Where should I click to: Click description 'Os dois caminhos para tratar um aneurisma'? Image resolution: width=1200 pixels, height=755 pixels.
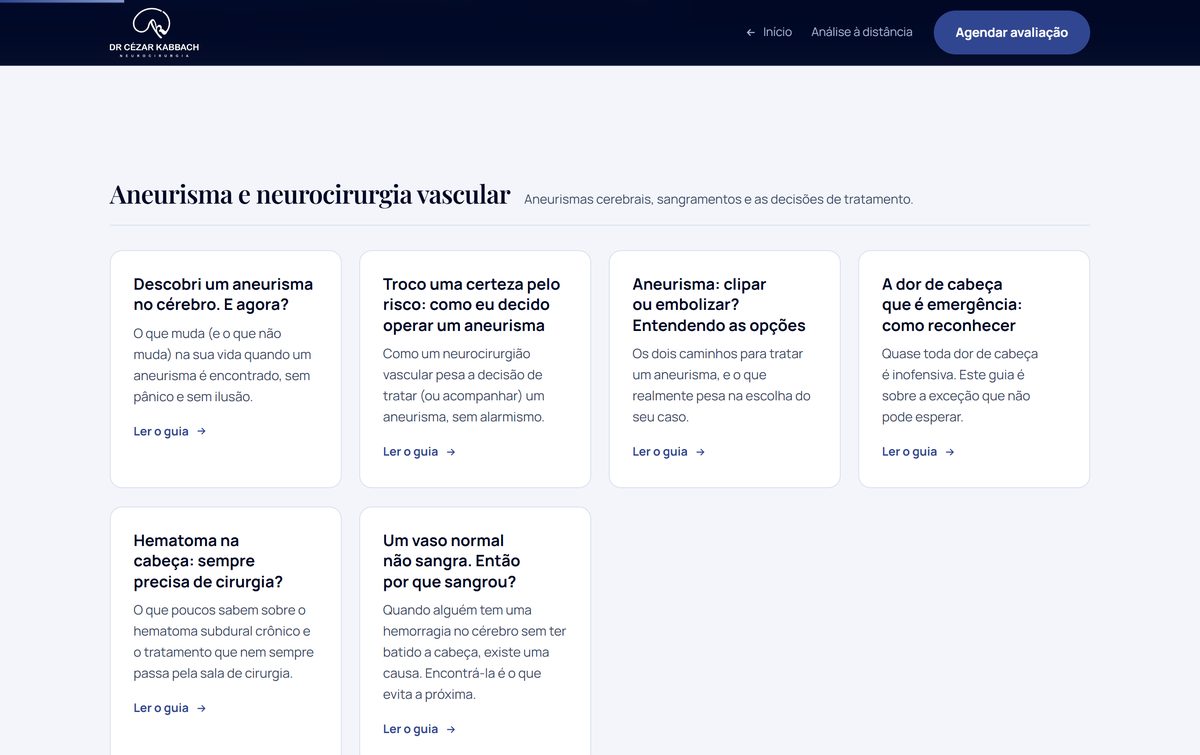click(722, 385)
